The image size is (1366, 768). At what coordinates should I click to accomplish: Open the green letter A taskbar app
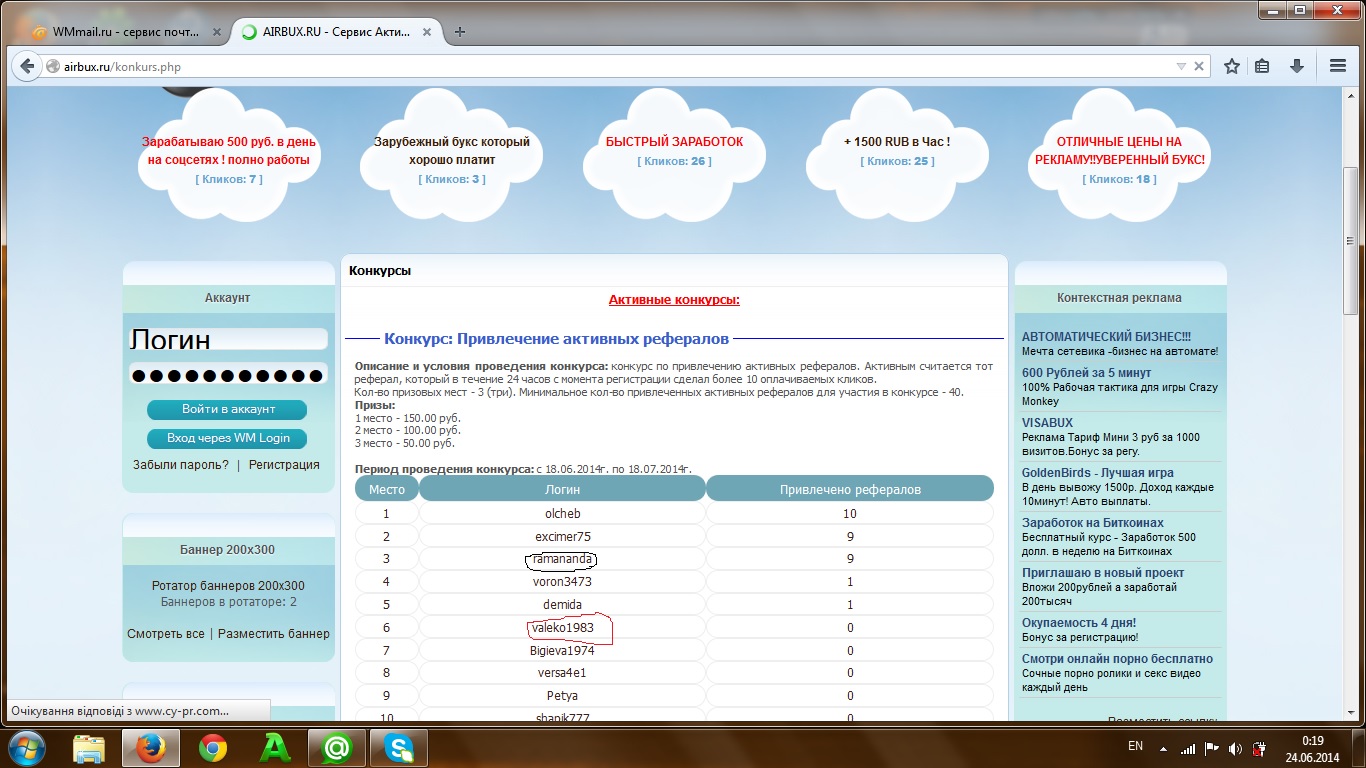[275, 748]
